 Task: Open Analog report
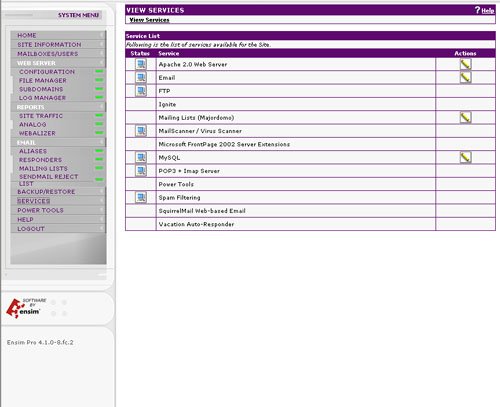(33, 125)
